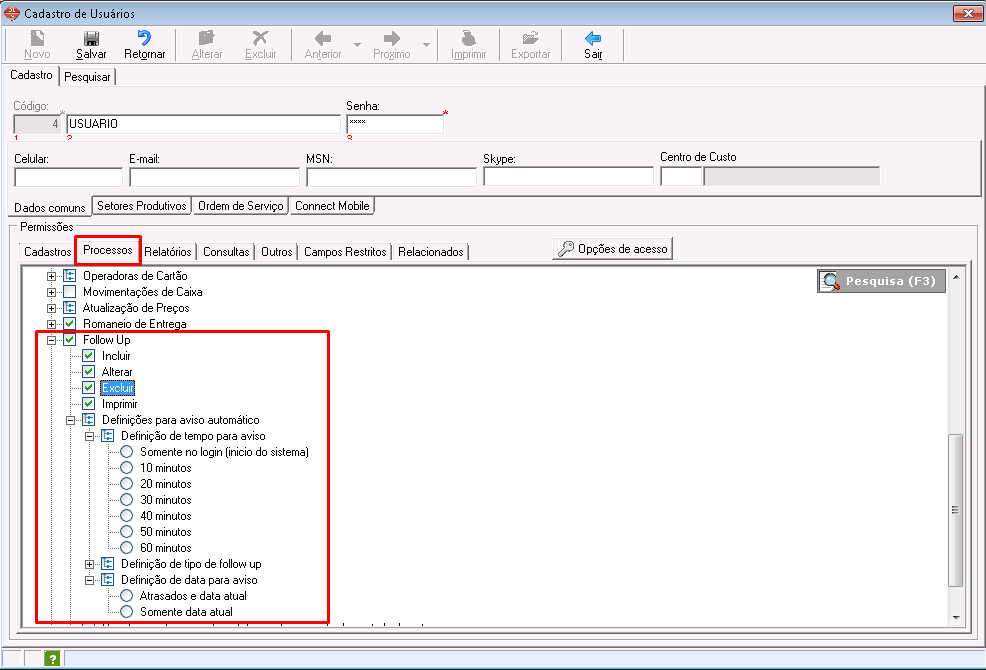Click the Opções de acesso button
Viewport: 986px width, 670px height.
[612, 248]
